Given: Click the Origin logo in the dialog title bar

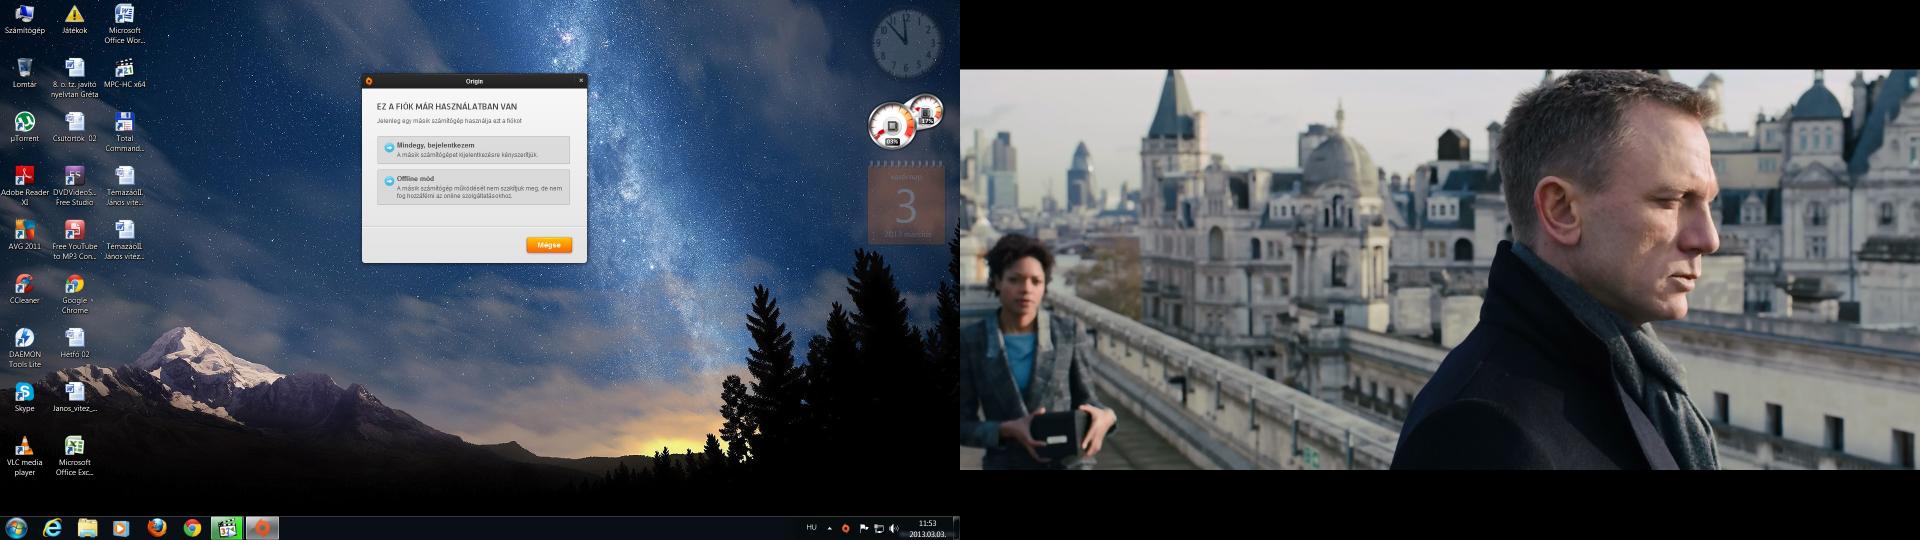Looking at the screenshot, I should pos(369,81).
